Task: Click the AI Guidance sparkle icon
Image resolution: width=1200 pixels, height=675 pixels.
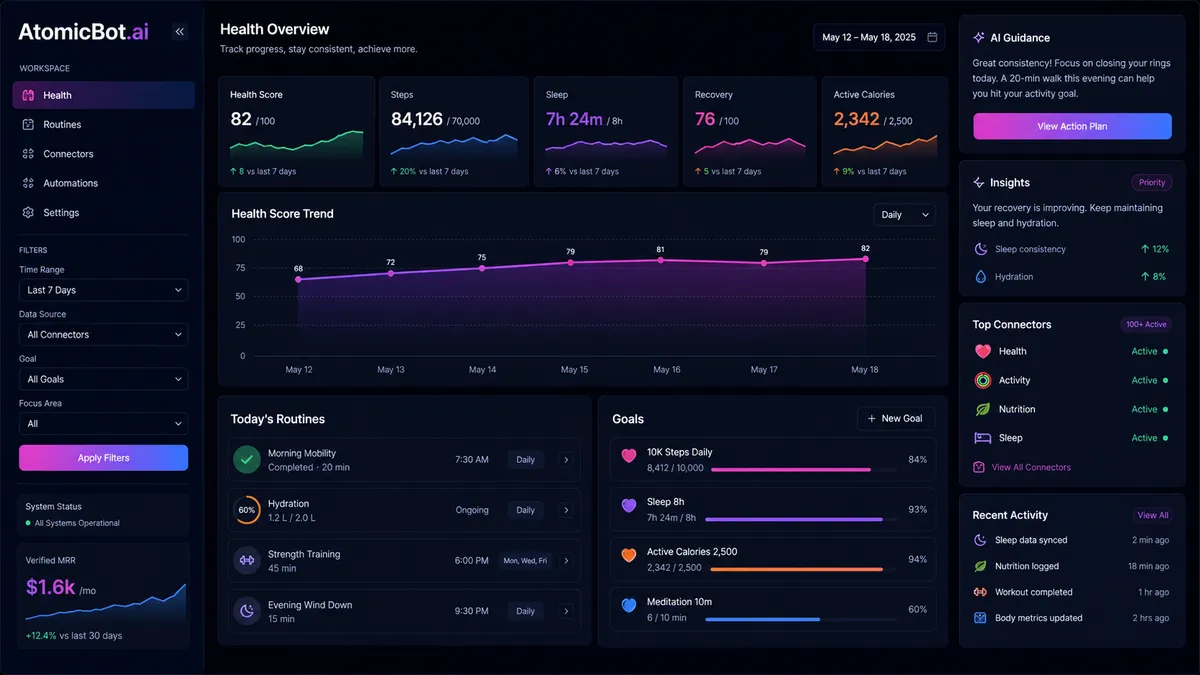Action: [x=979, y=37]
